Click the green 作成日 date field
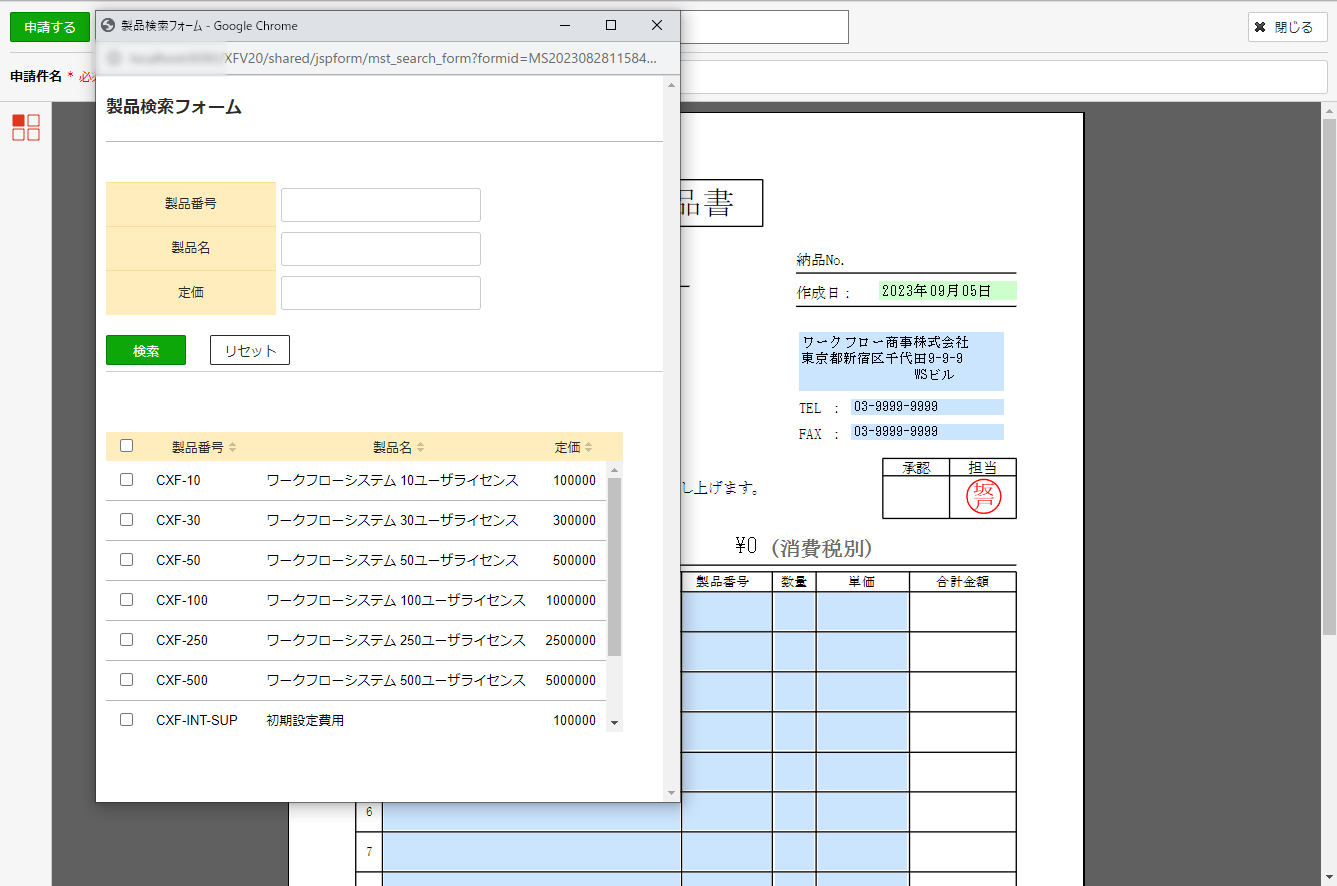This screenshot has width=1337, height=886. (x=947, y=291)
